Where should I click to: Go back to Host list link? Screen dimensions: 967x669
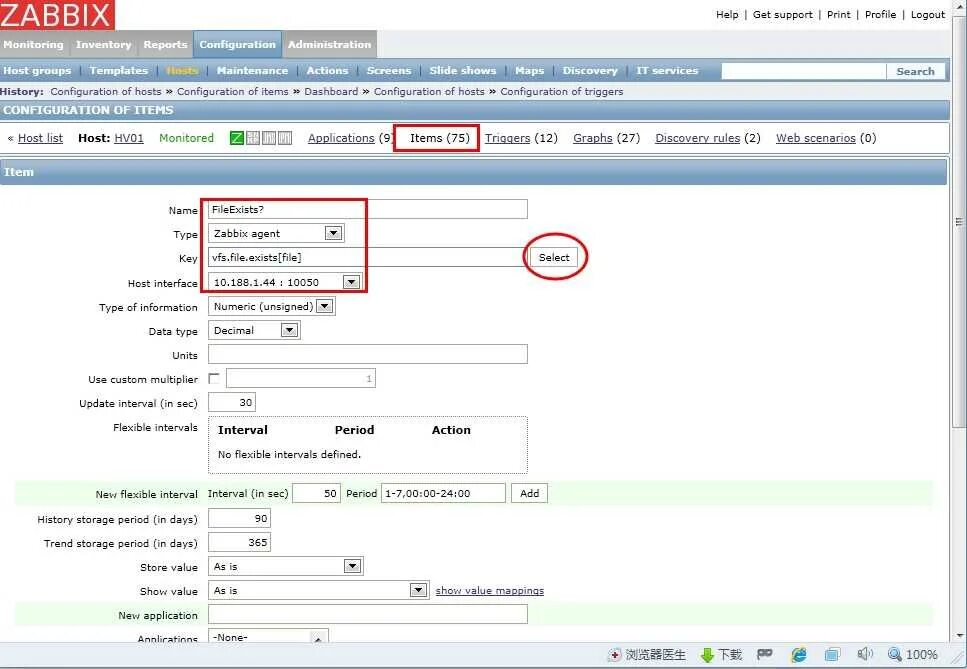pos(40,138)
